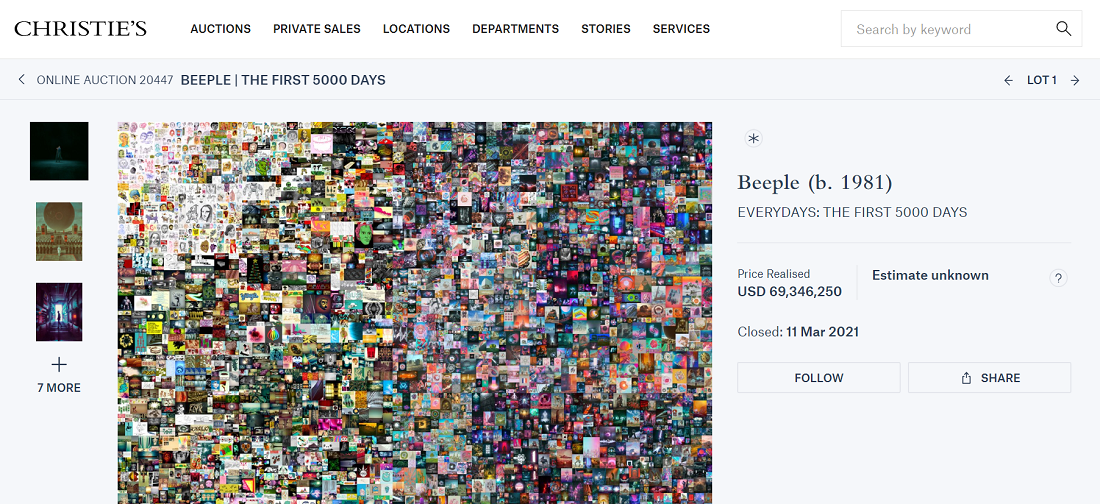Go to next lot arrow

[x=1075, y=80]
